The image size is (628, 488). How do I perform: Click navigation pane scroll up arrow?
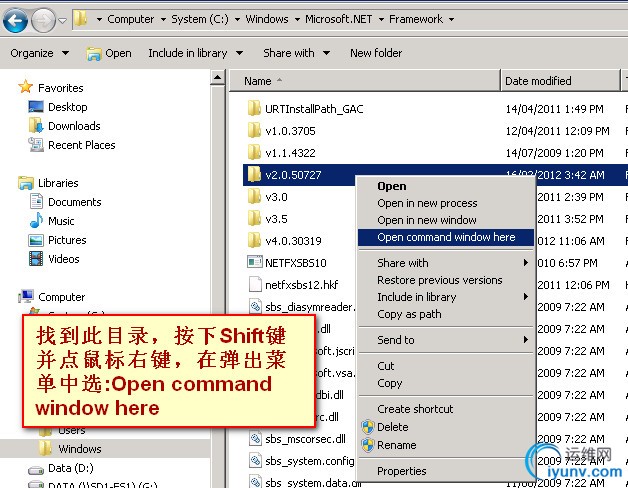pyautogui.click(x=217, y=77)
